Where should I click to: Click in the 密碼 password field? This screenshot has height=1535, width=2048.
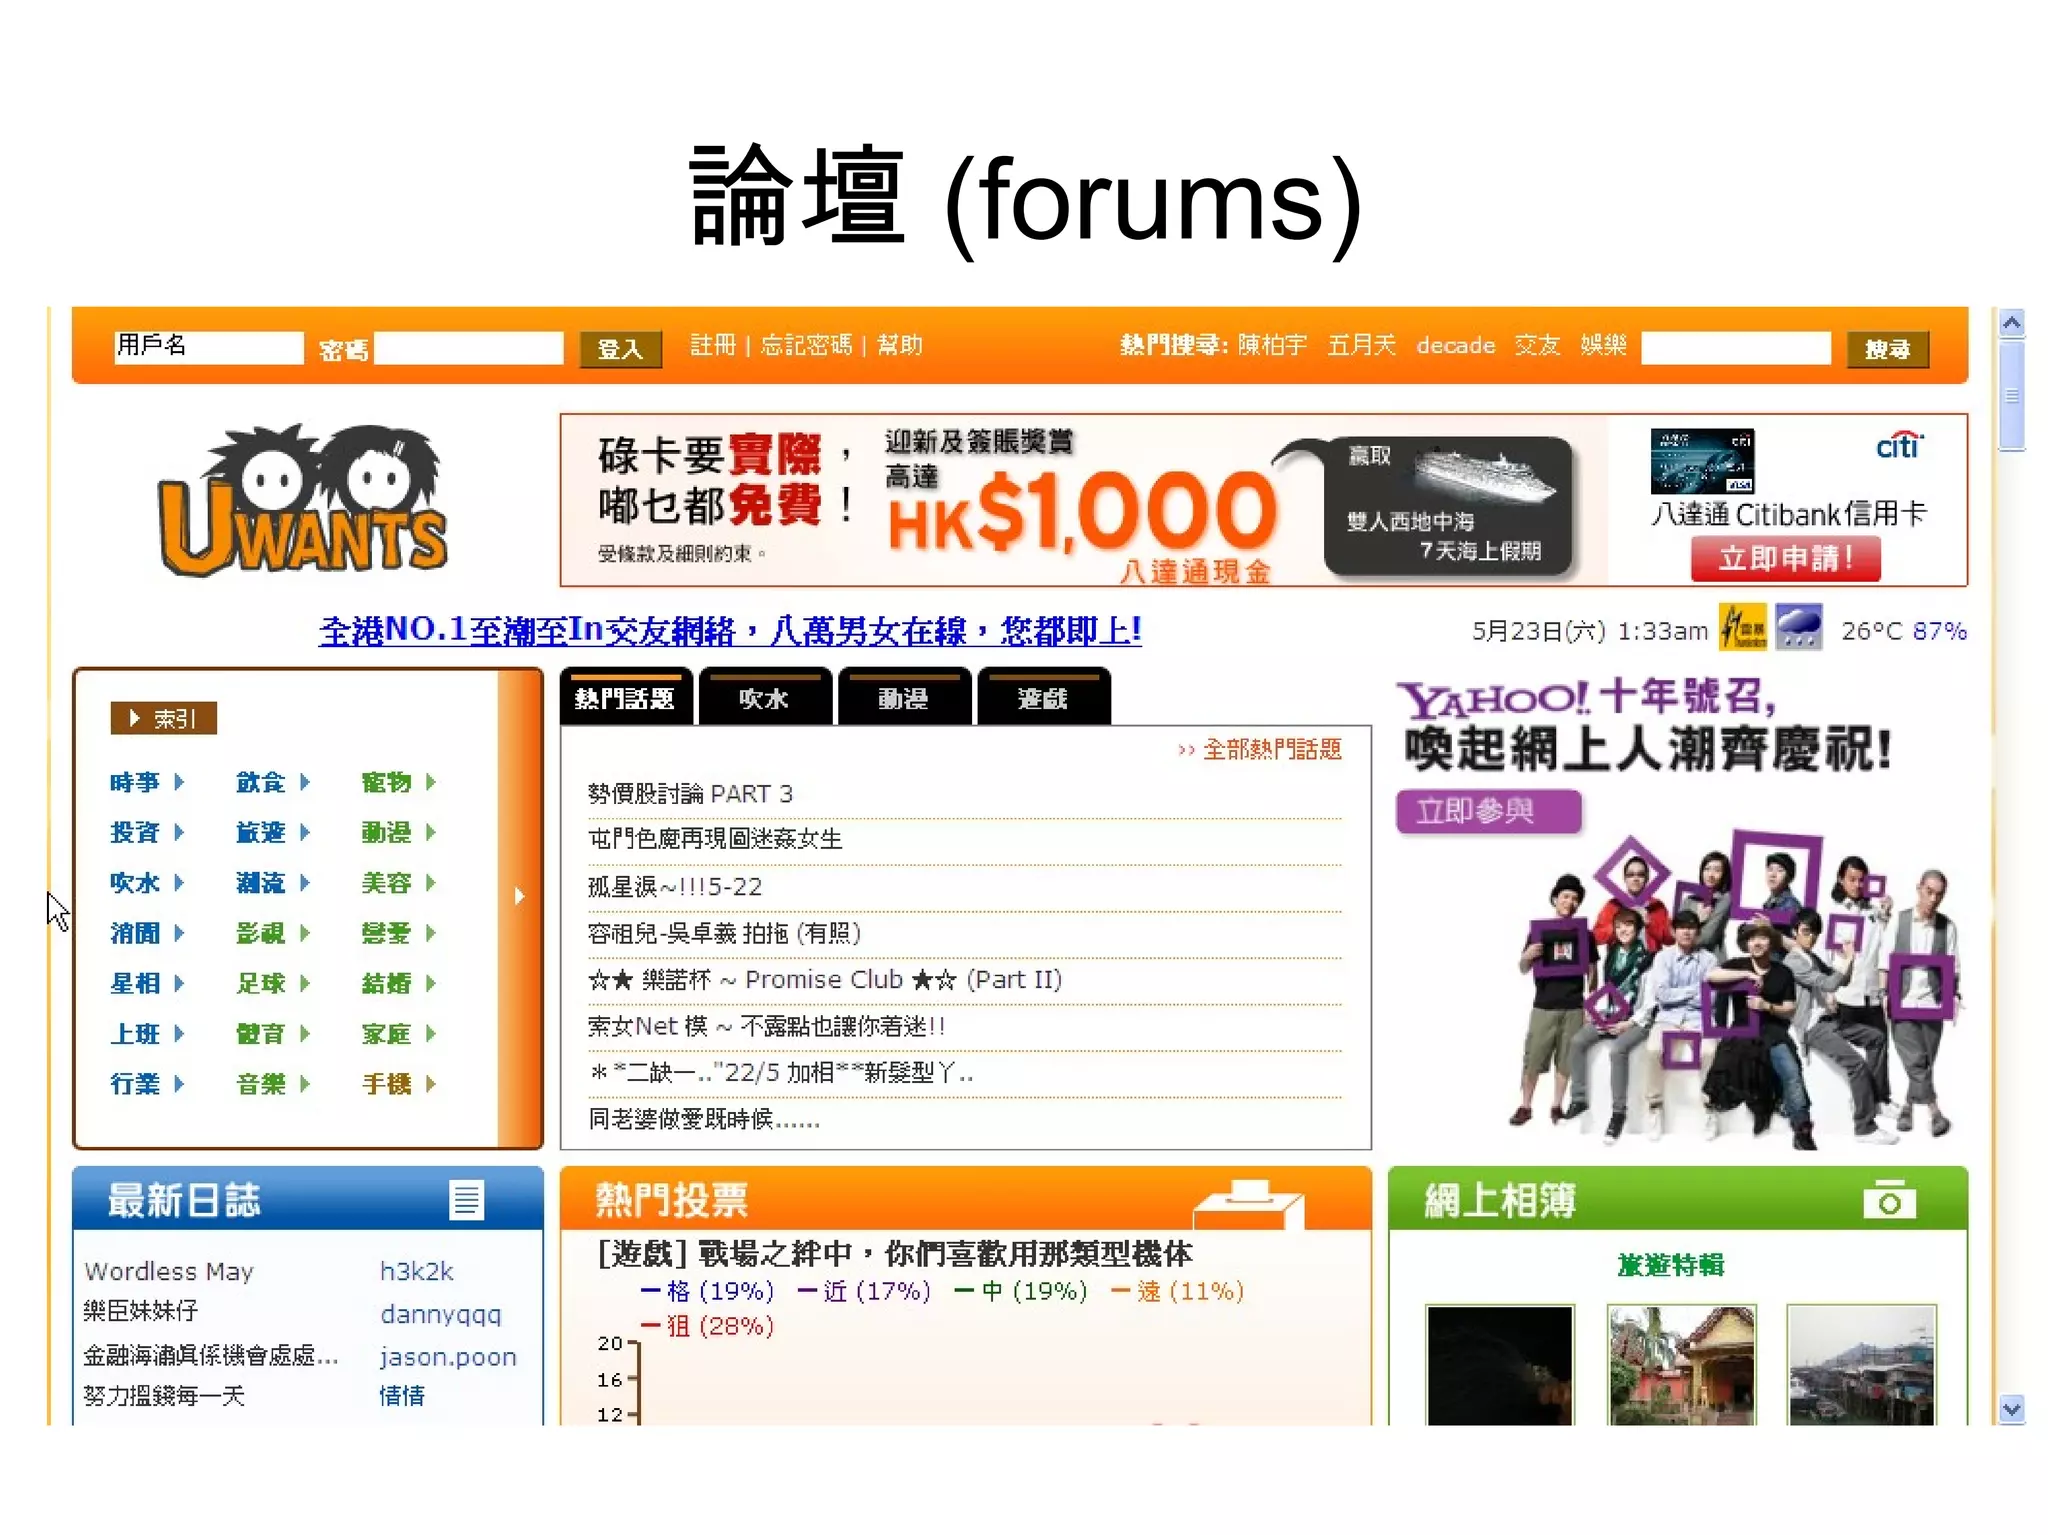[x=469, y=348]
